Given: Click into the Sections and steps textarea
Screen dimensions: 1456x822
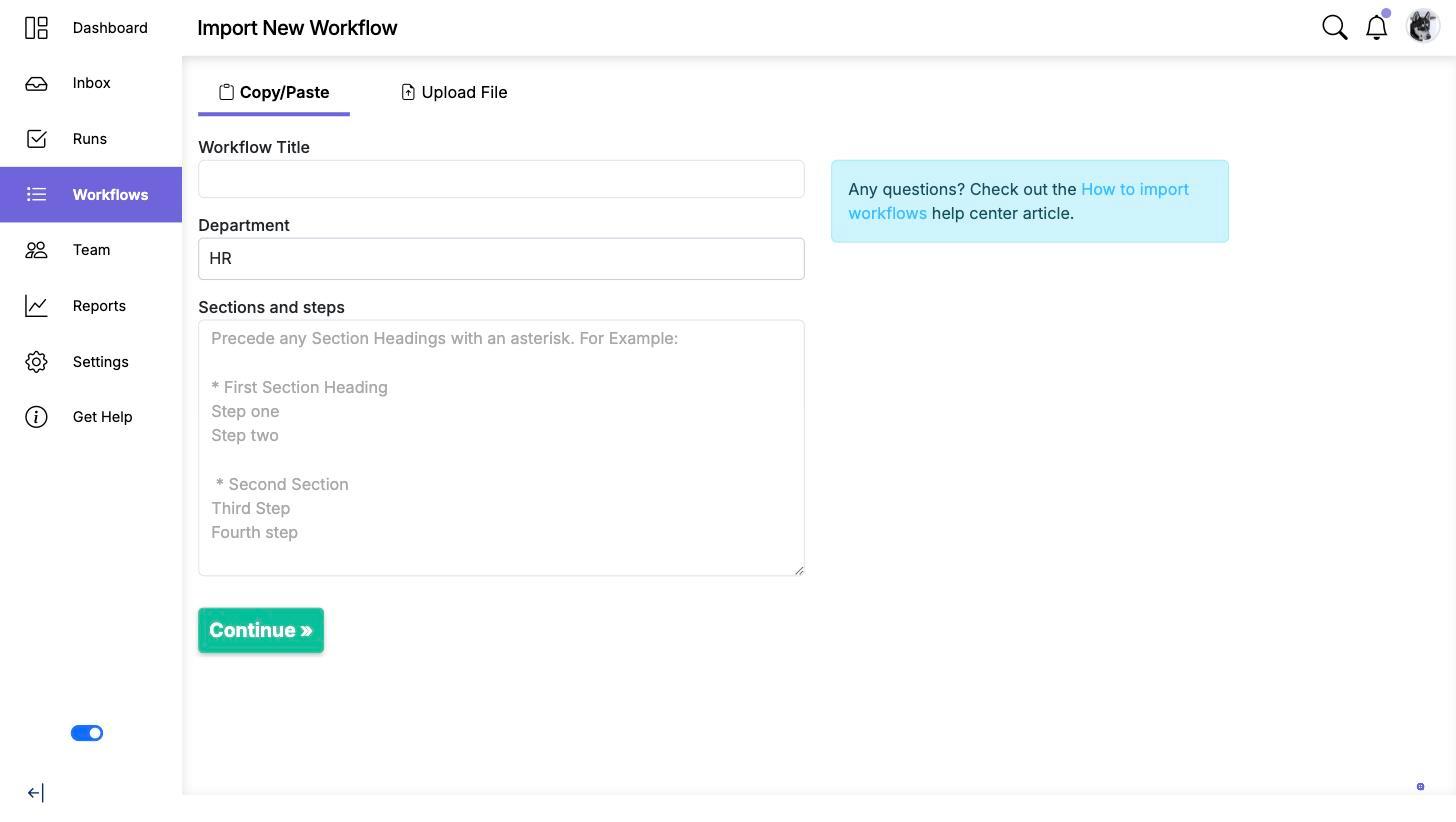Looking at the screenshot, I should pyautogui.click(x=501, y=448).
